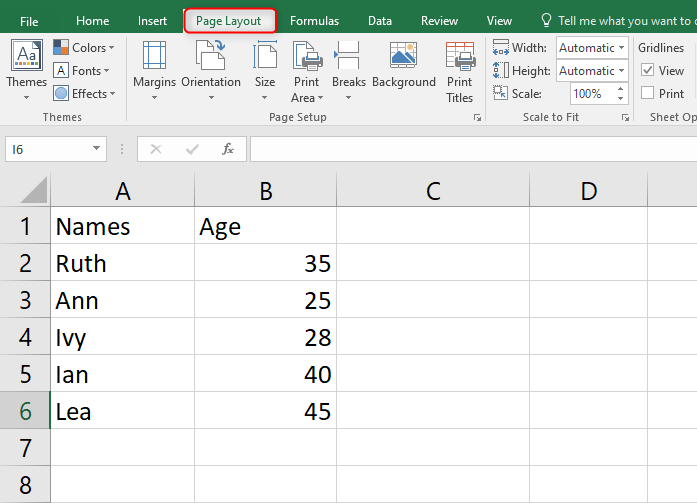Viewport: 697px width, 503px height.
Task: Click the Insert Function fx icon
Action: coord(228,149)
